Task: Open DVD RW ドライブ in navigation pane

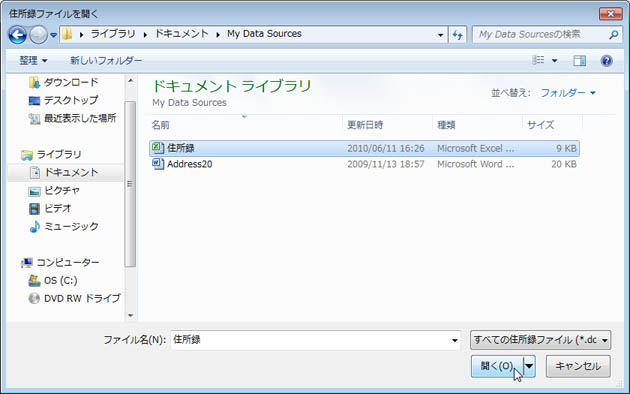Action: (x=82, y=298)
